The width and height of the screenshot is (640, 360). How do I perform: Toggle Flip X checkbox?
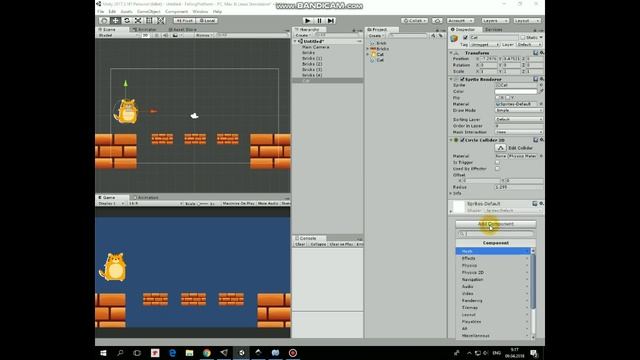(x=498, y=98)
